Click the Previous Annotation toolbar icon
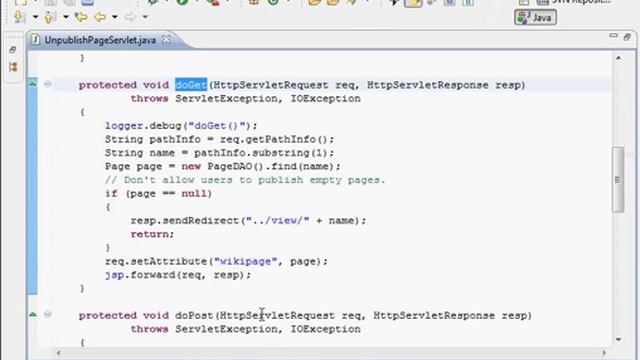The width and height of the screenshot is (640, 360). tap(49, 17)
